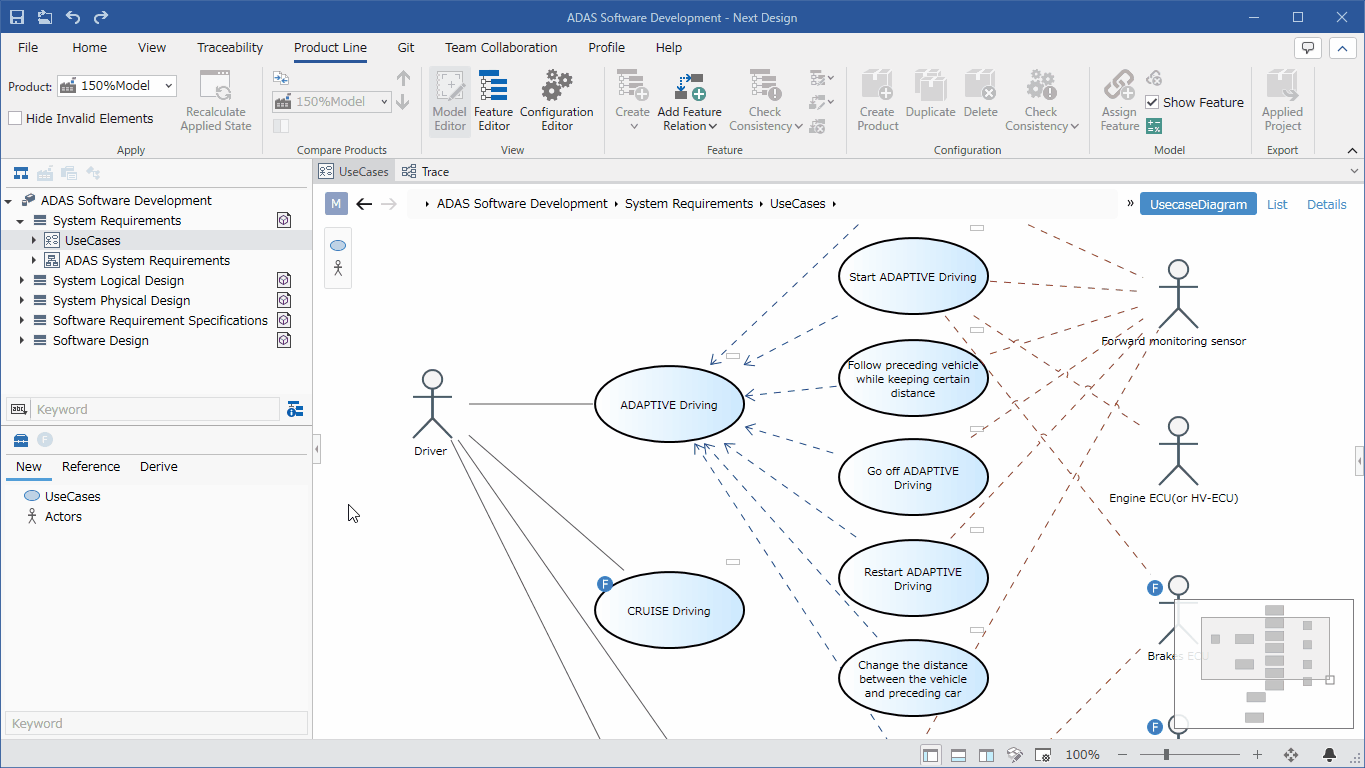This screenshot has height=768, width=1365.
Task: Click the Save icon in title bar
Action: tap(17, 17)
